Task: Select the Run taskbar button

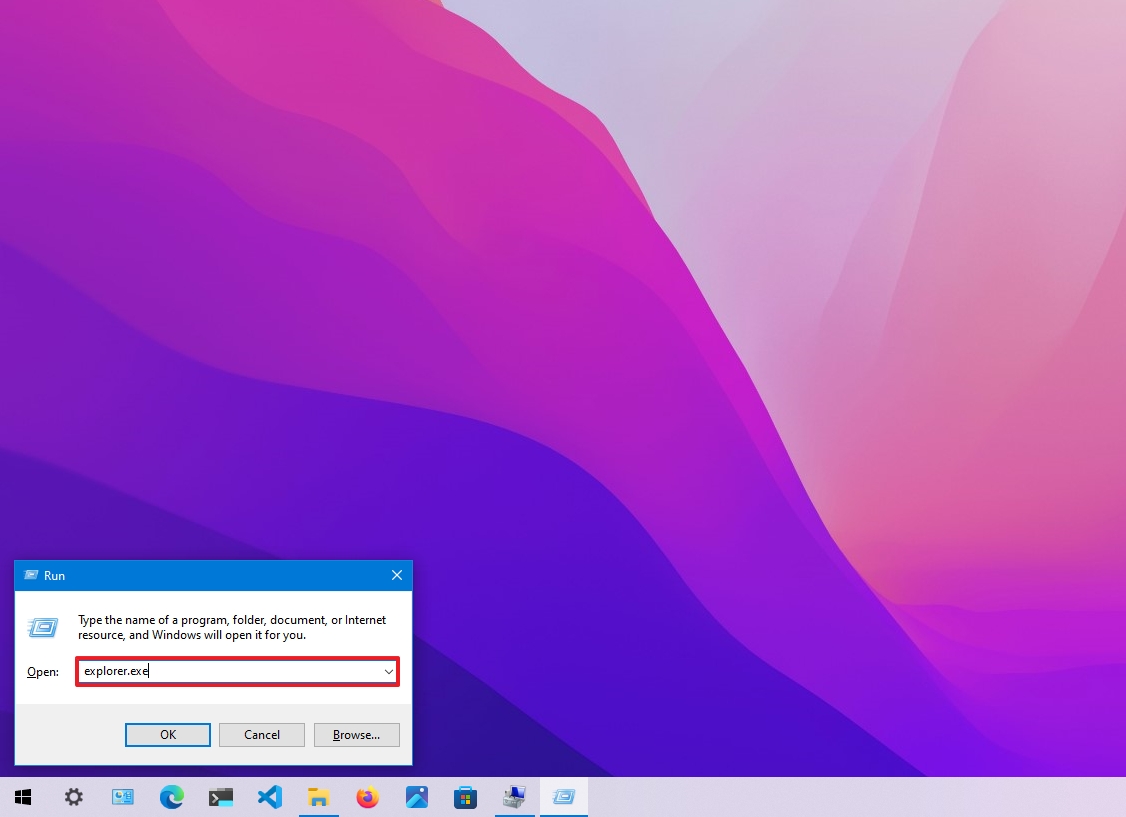Action: click(x=564, y=797)
